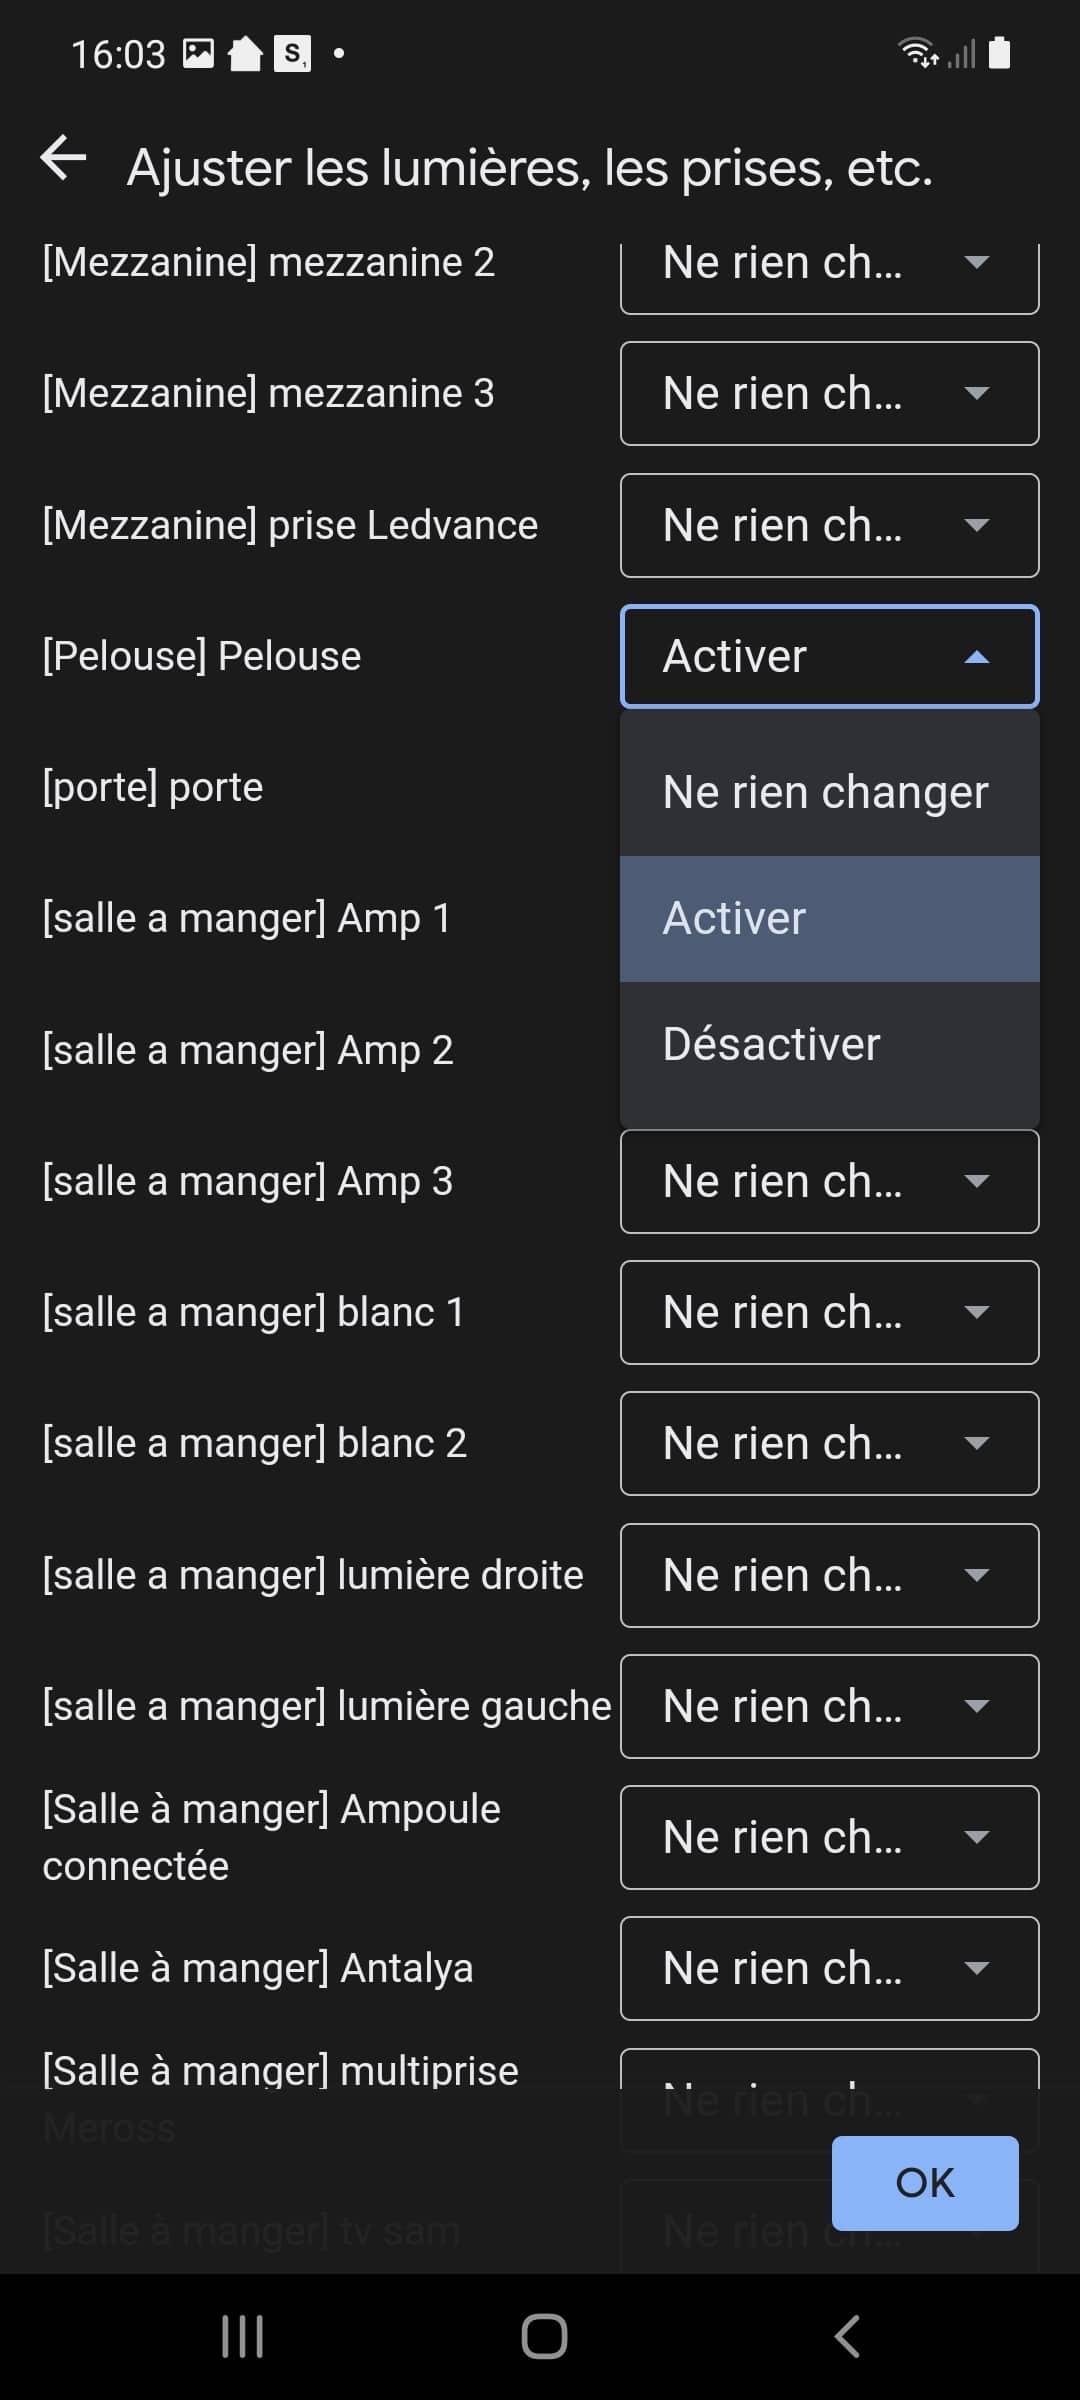This screenshot has width=1080, height=2400.
Task: Tap the Wi-Fi status icon
Action: [x=918, y=52]
